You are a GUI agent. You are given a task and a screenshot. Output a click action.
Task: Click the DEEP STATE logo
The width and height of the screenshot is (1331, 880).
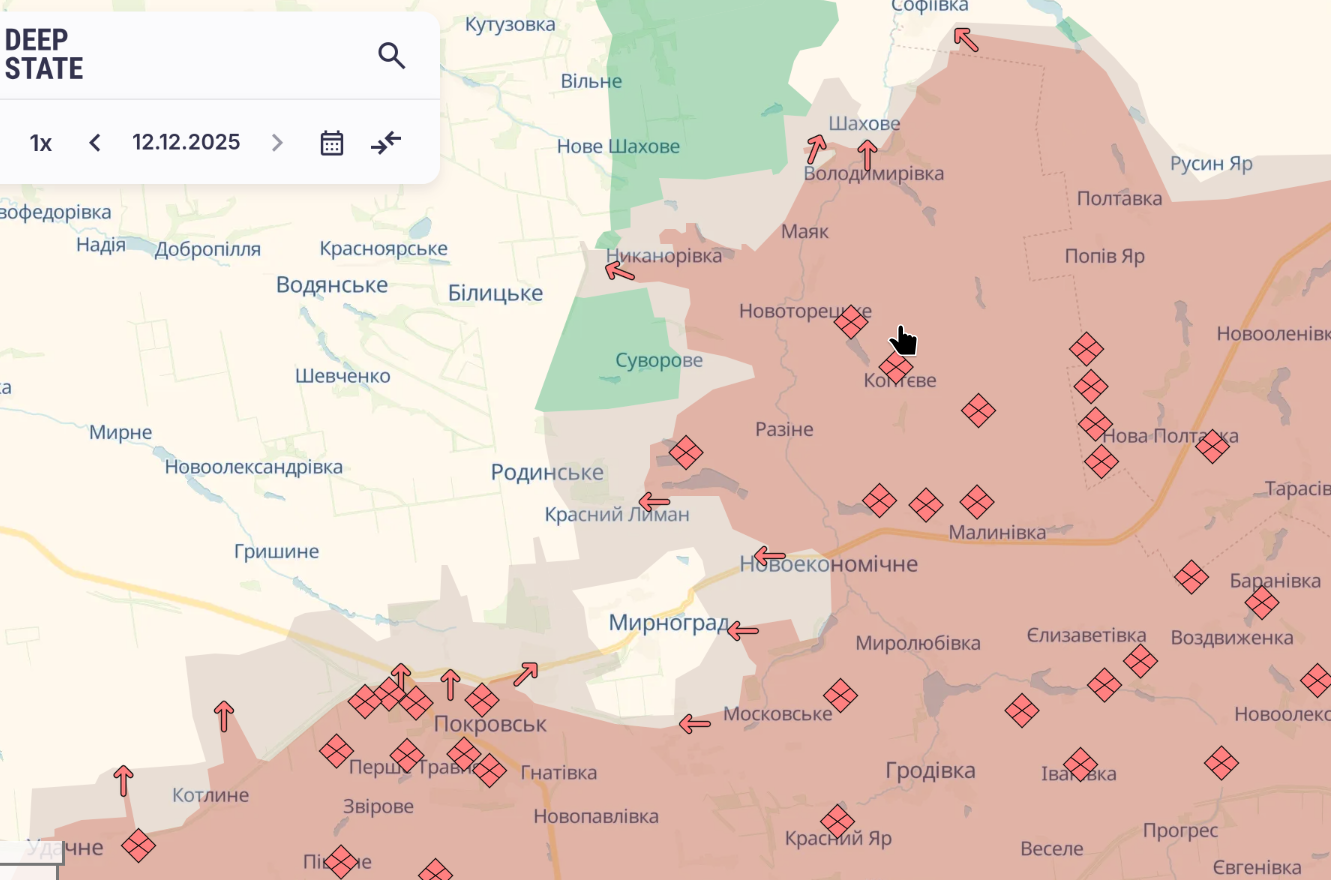click(44, 55)
